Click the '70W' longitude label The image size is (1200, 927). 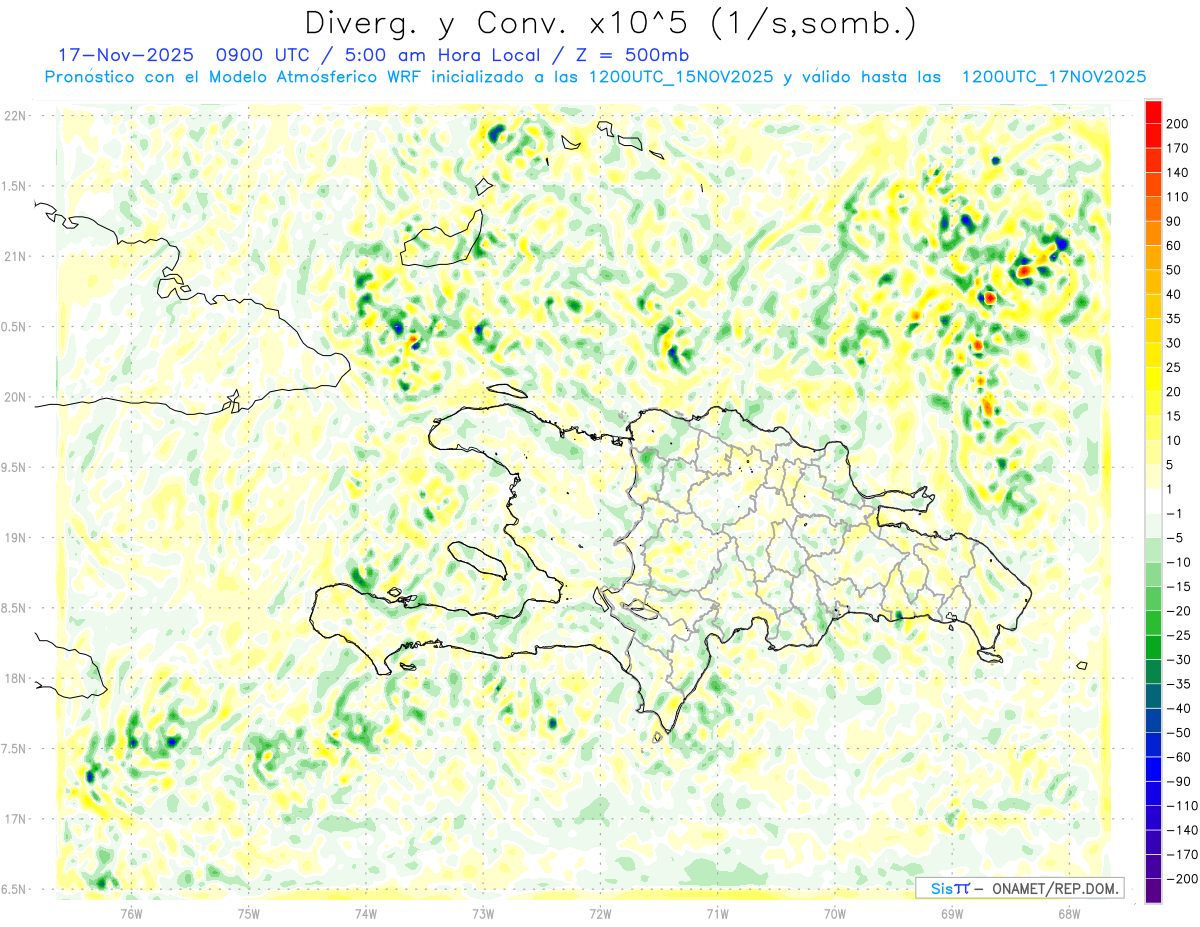point(834,912)
